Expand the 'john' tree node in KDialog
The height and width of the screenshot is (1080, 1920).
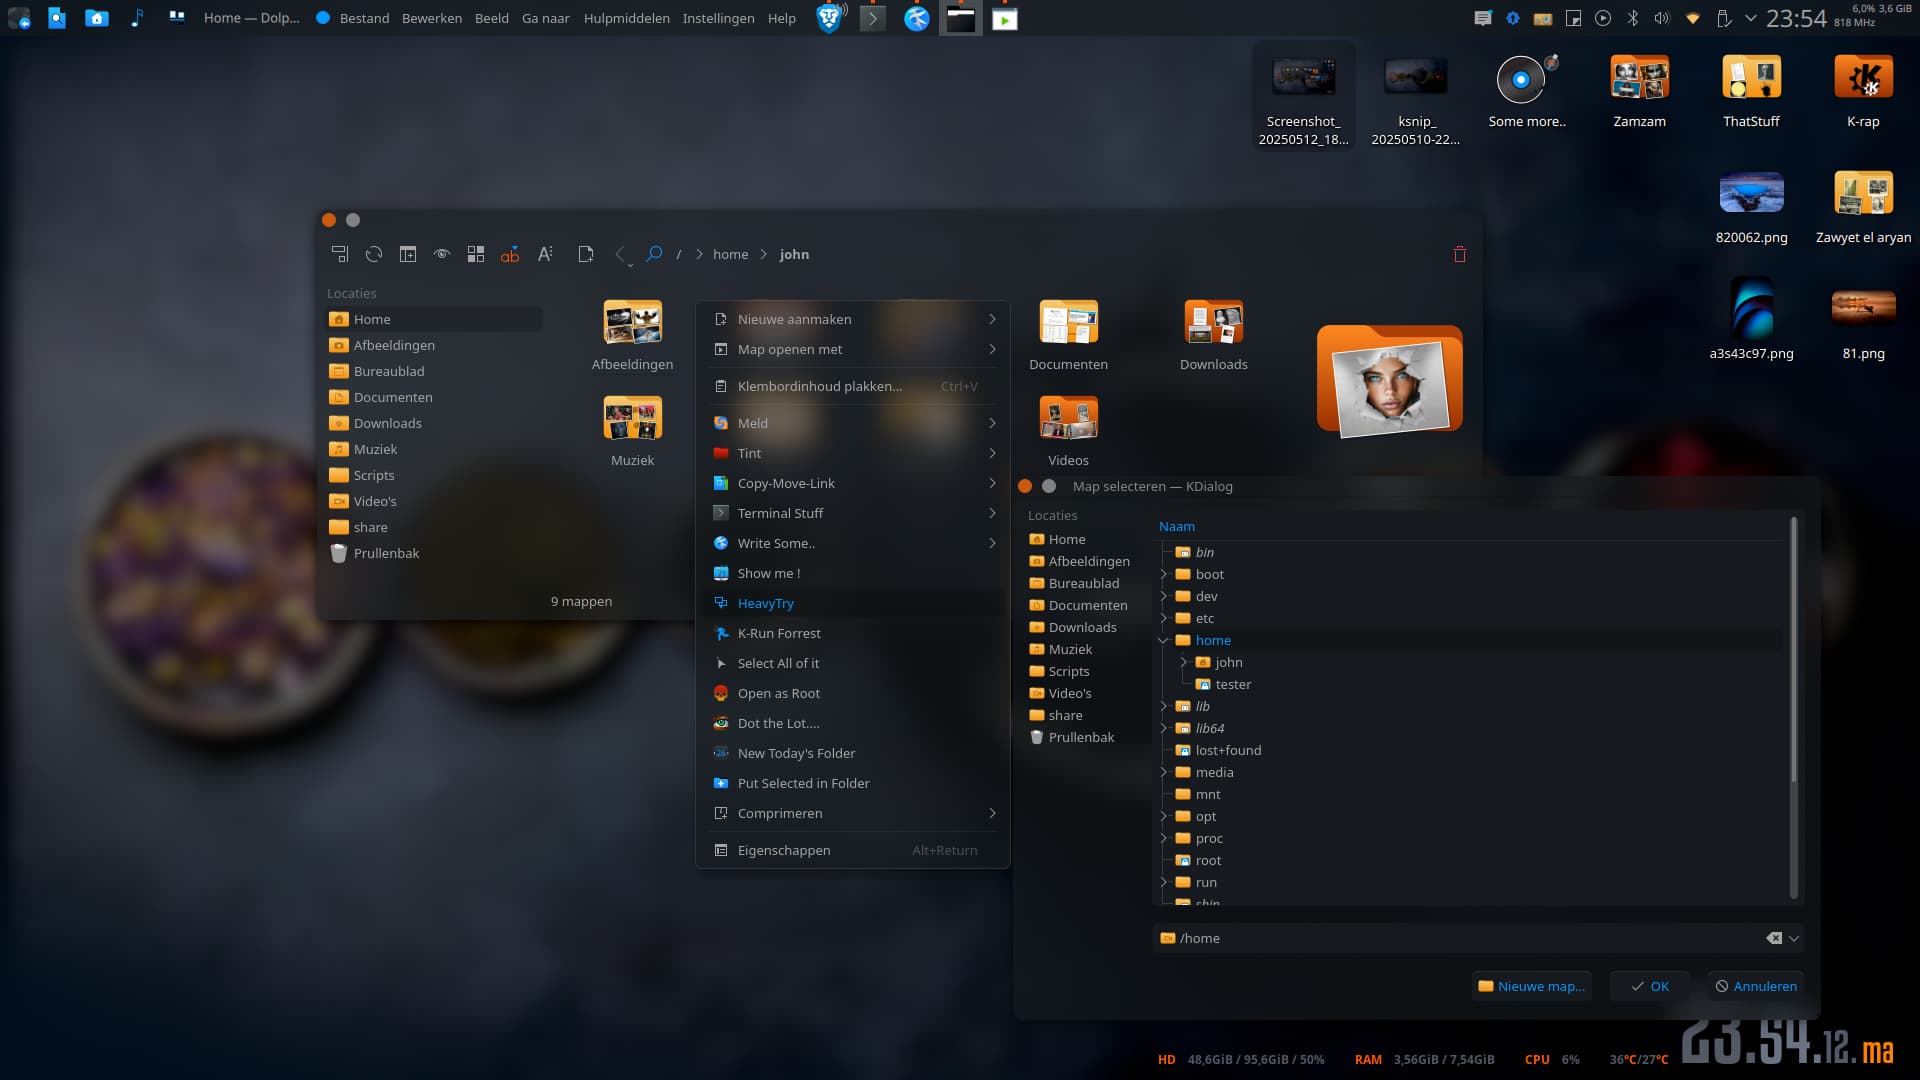[1183, 662]
